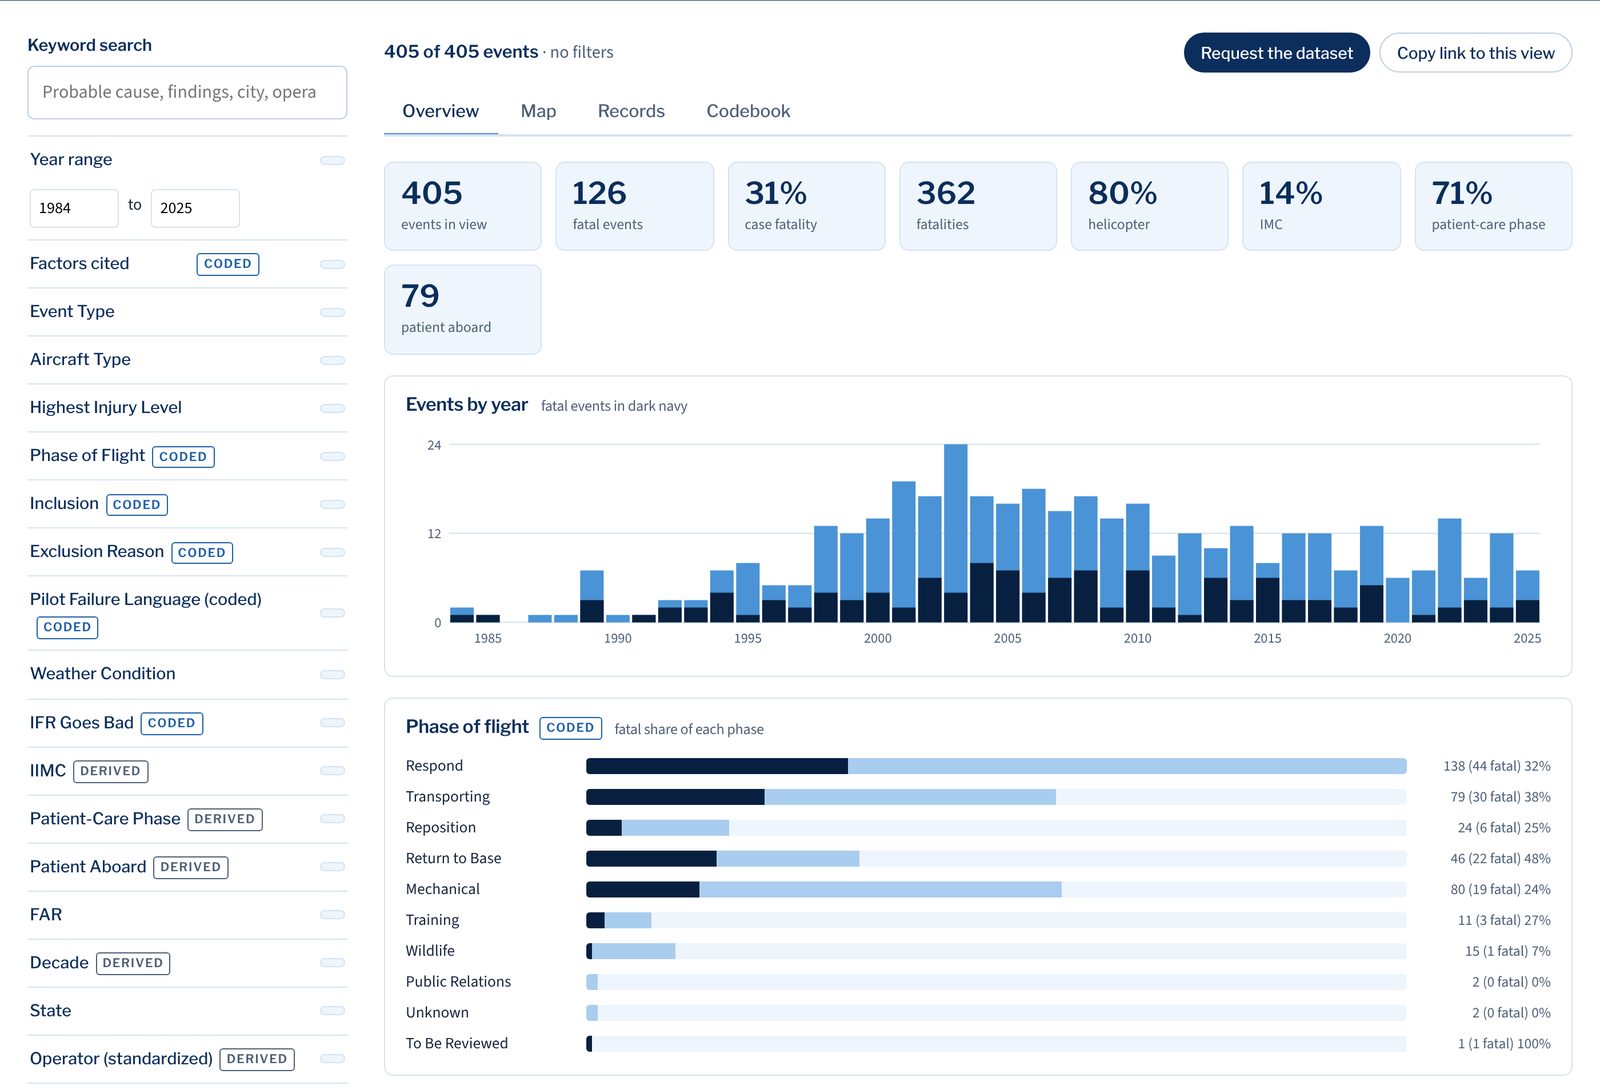Click the Return to Base bar
This screenshot has width=1600, height=1090.
(x=996, y=858)
